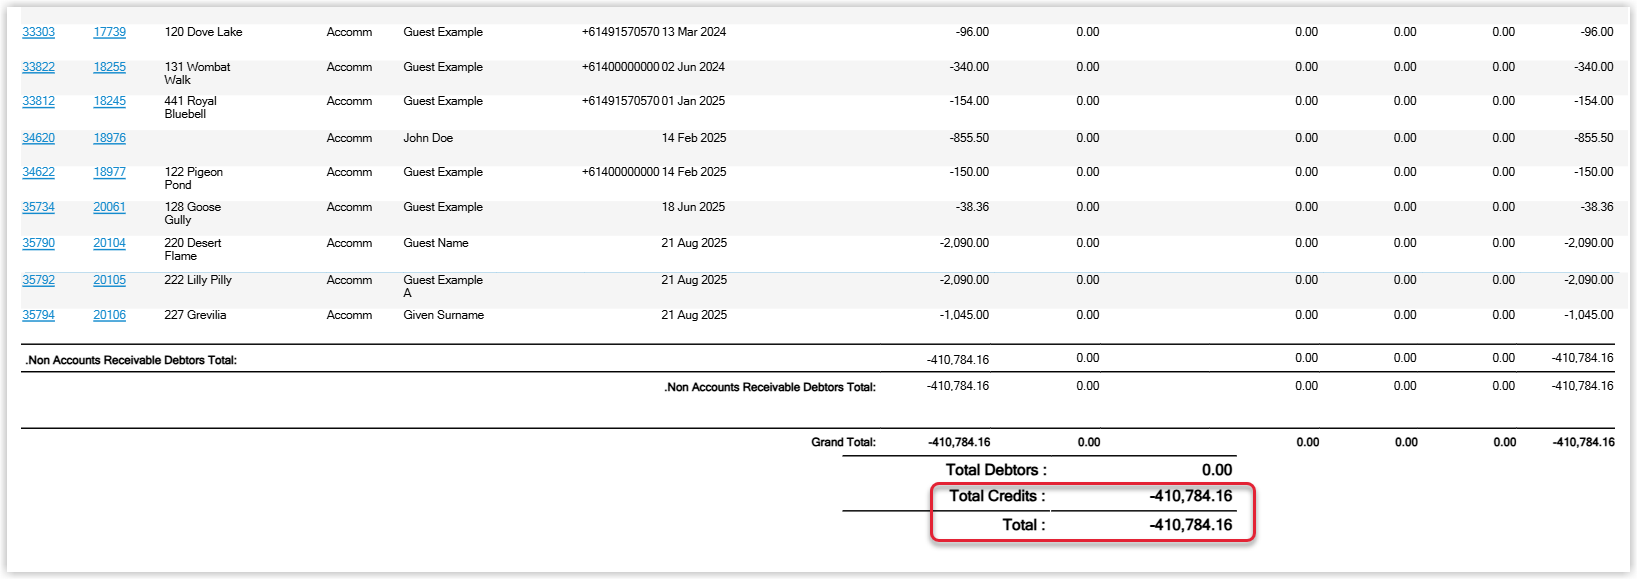Viewport: 1638px width, 580px height.
Task: Select the '120 Dove Lake' cell
Action: (x=203, y=32)
